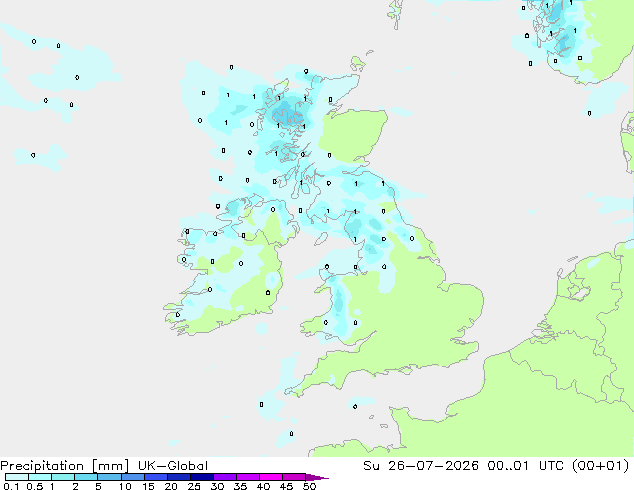Choose the 15–20 mm legend swatch
This screenshot has height=490, width=634.
coord(155,477)
